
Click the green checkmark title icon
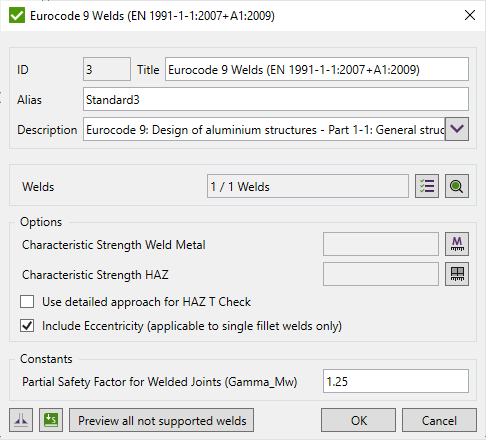(x=17, y=15)
